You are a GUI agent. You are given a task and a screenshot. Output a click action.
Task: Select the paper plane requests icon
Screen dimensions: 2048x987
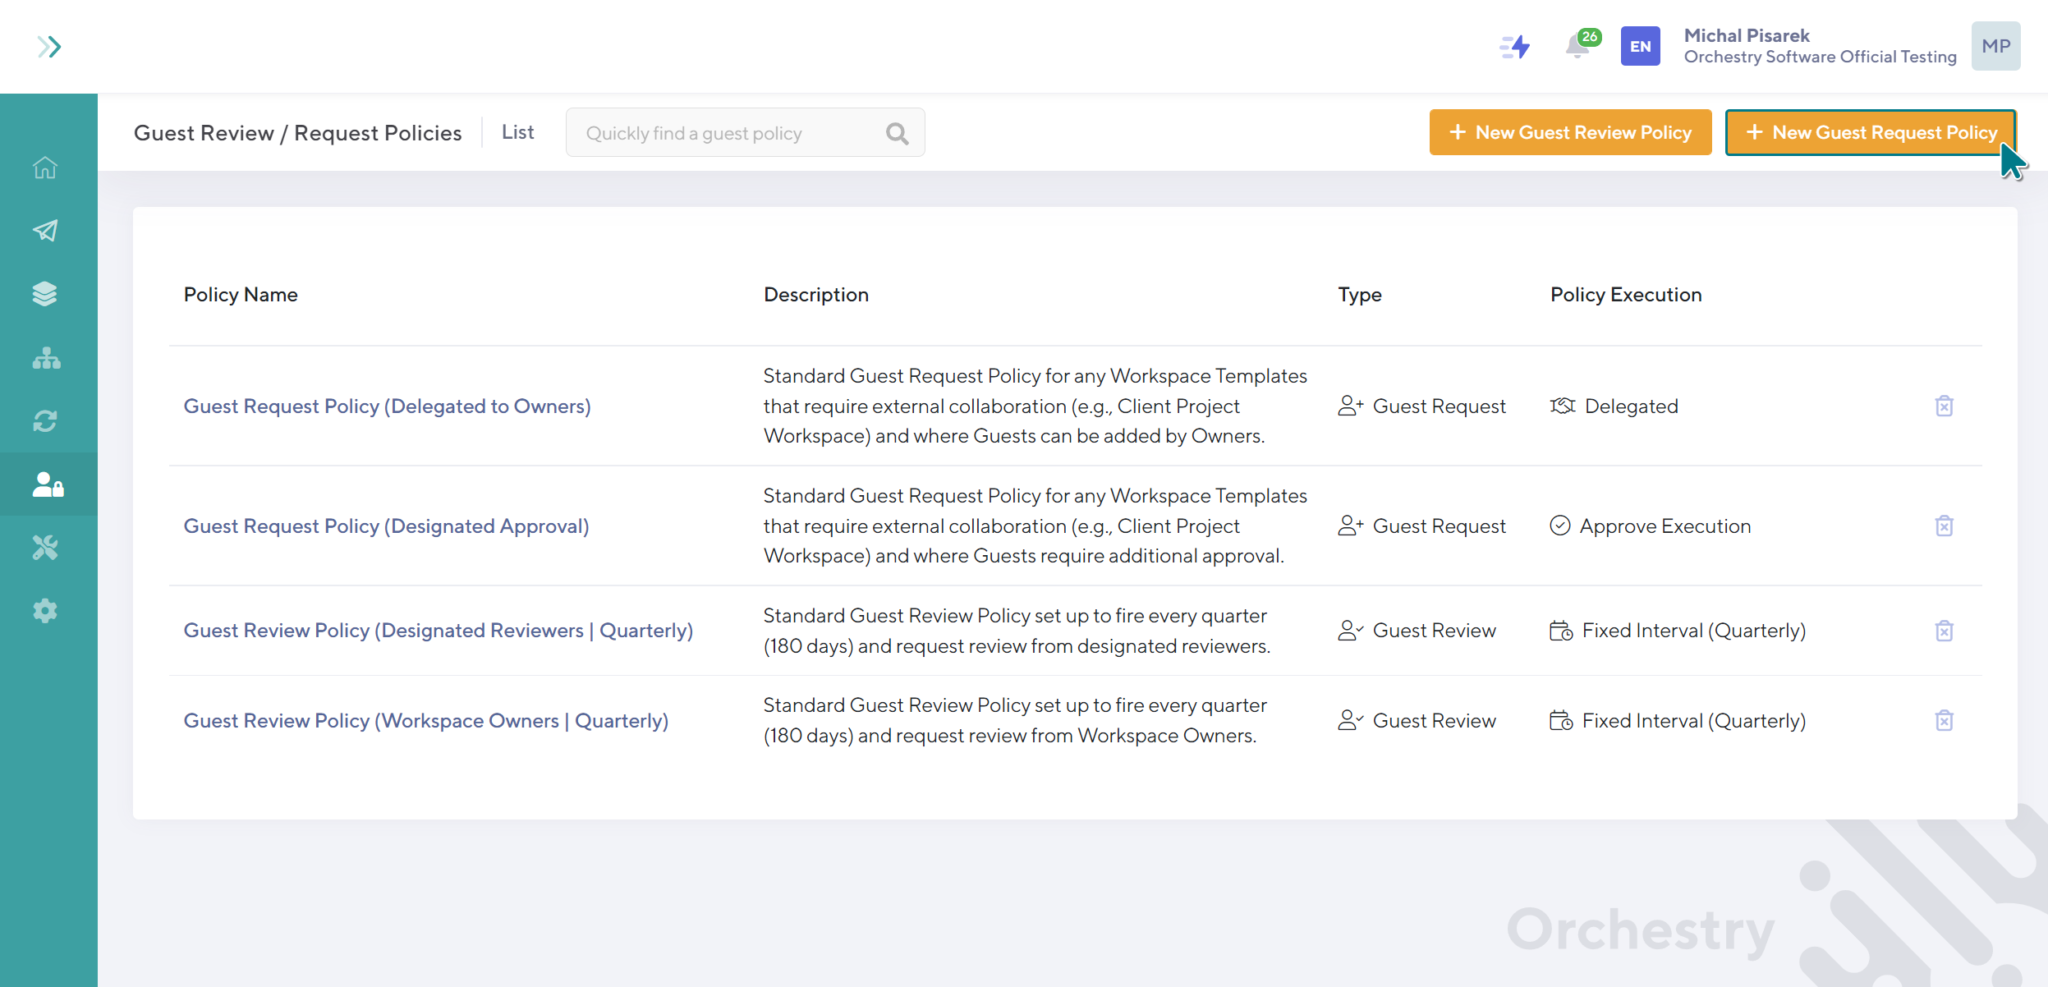coord(46,231)
